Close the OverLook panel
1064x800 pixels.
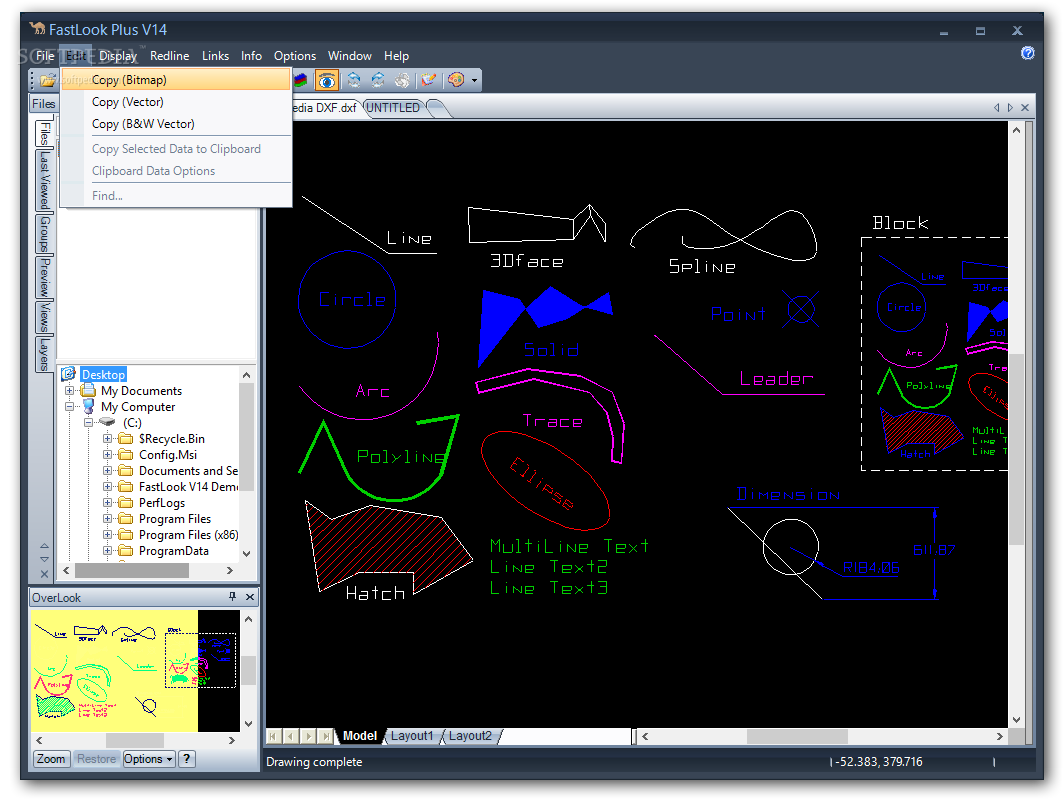coord(250,596)
